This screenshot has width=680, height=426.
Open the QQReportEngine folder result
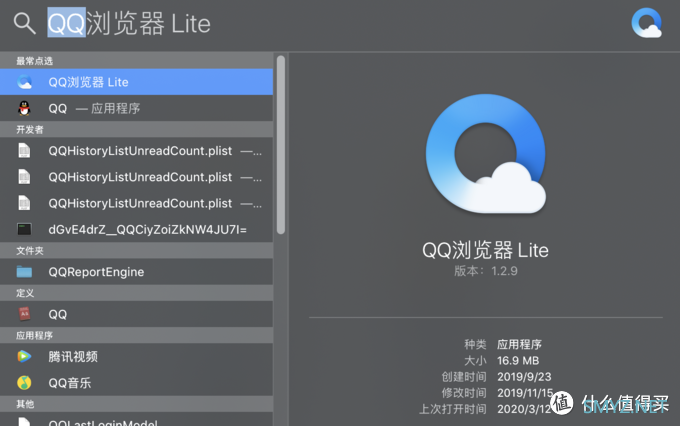click(136, 272)
